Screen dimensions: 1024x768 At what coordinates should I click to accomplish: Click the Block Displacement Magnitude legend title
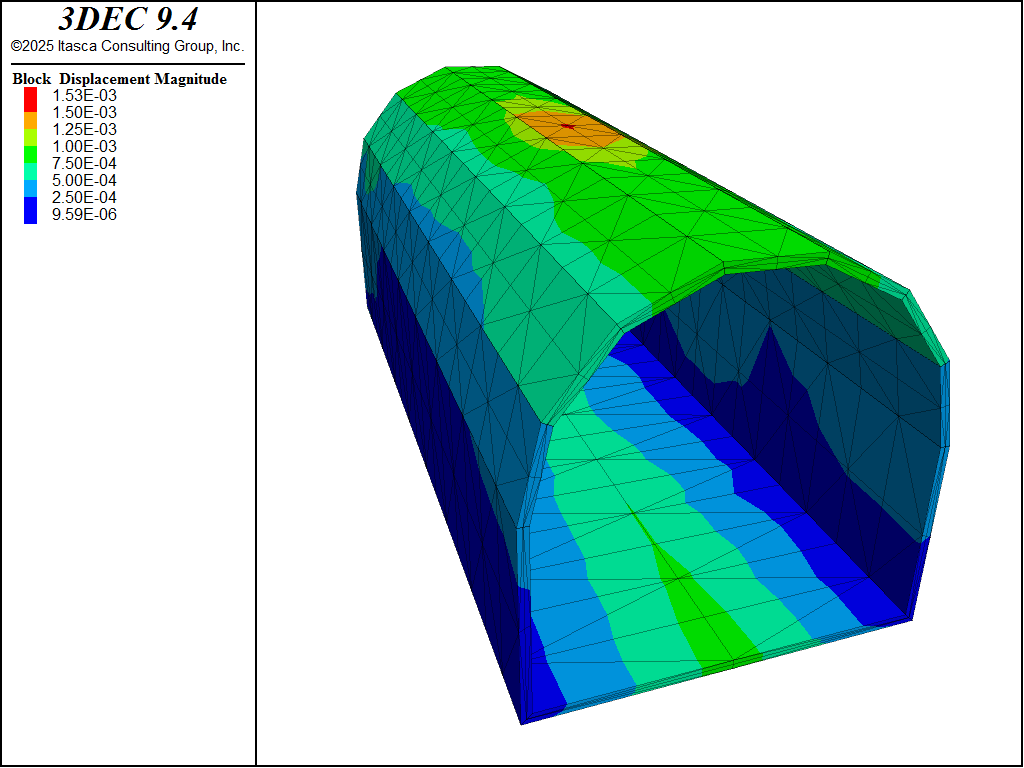119,79
